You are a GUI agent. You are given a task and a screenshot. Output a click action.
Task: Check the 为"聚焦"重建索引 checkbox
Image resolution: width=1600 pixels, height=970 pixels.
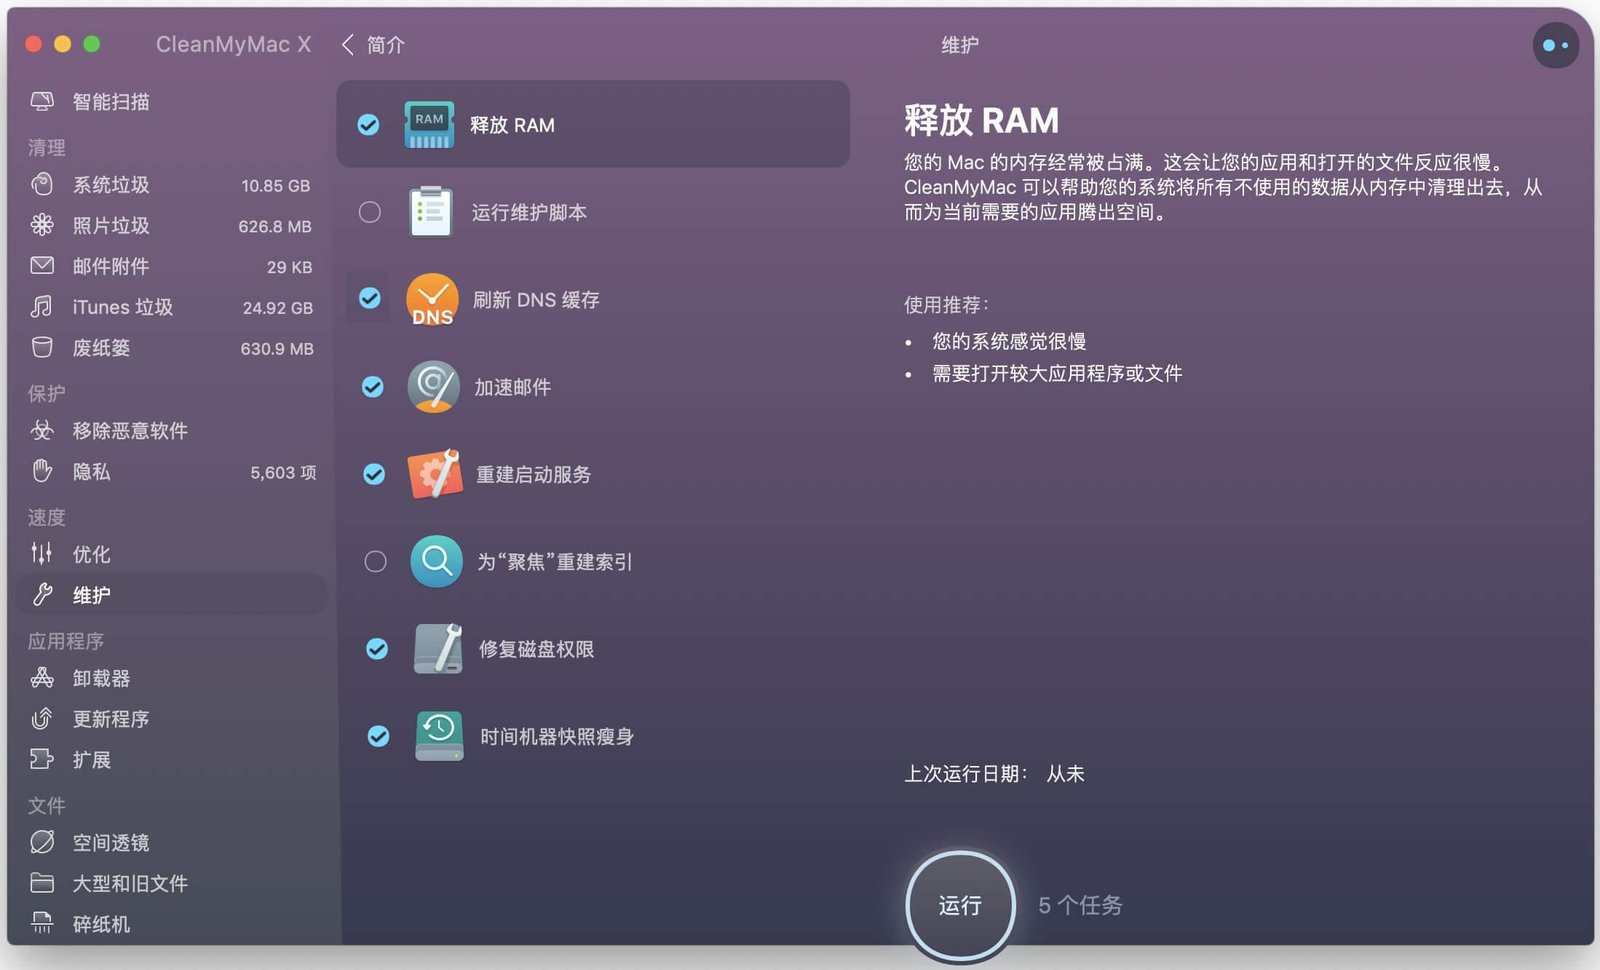click(x=375, y=562)
